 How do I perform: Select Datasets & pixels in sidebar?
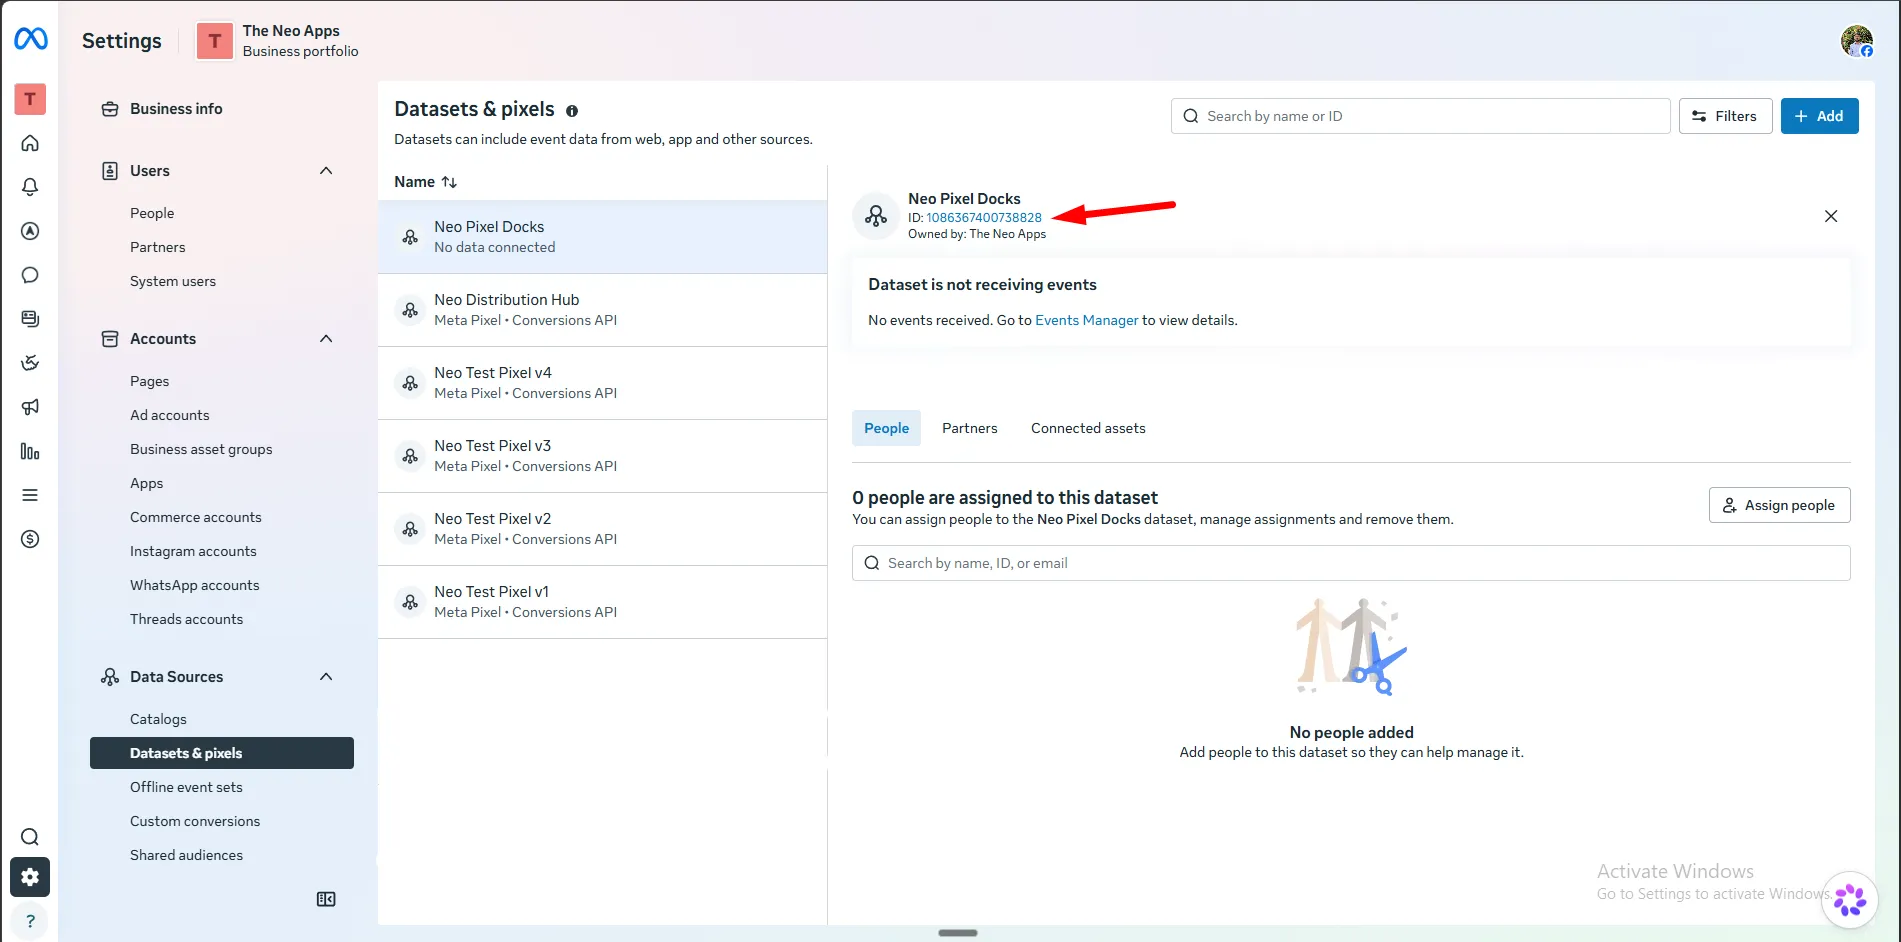tap(222, 753)
